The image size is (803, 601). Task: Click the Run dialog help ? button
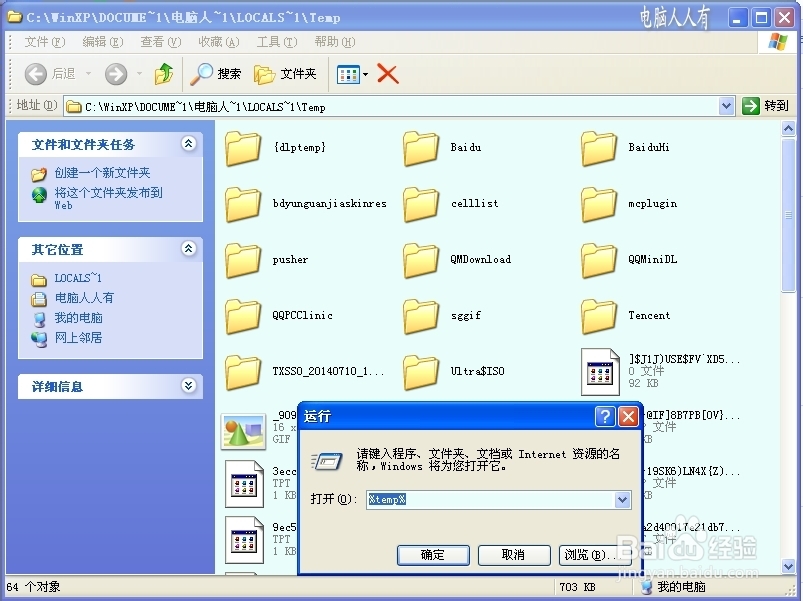[605, 417]
